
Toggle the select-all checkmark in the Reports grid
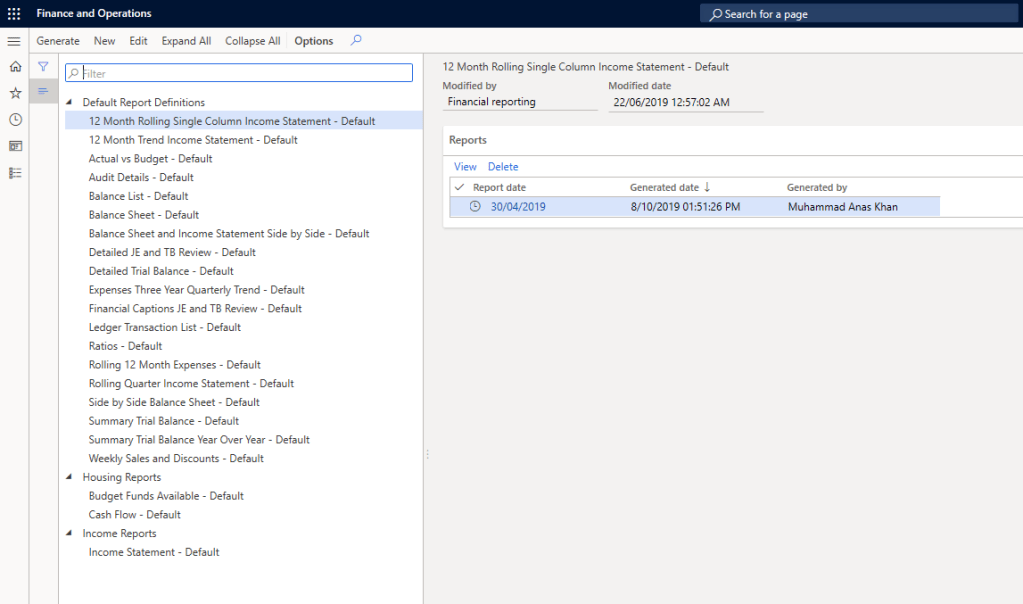click(x=459, y=187)
